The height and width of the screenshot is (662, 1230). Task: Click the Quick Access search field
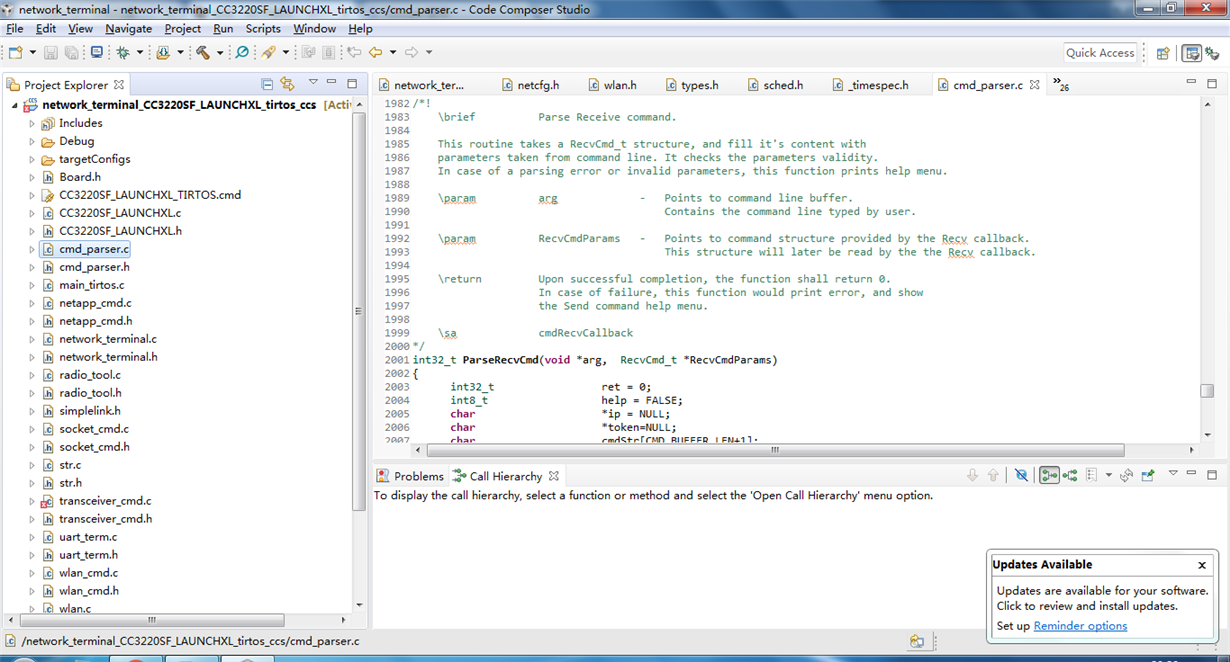(x=1100, y=53)
